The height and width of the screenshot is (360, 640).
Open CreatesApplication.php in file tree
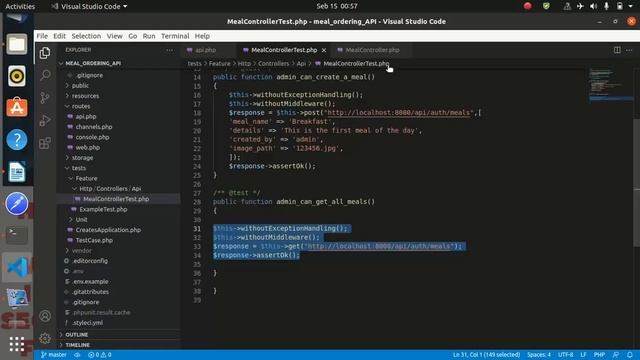(x=108, y=230)
